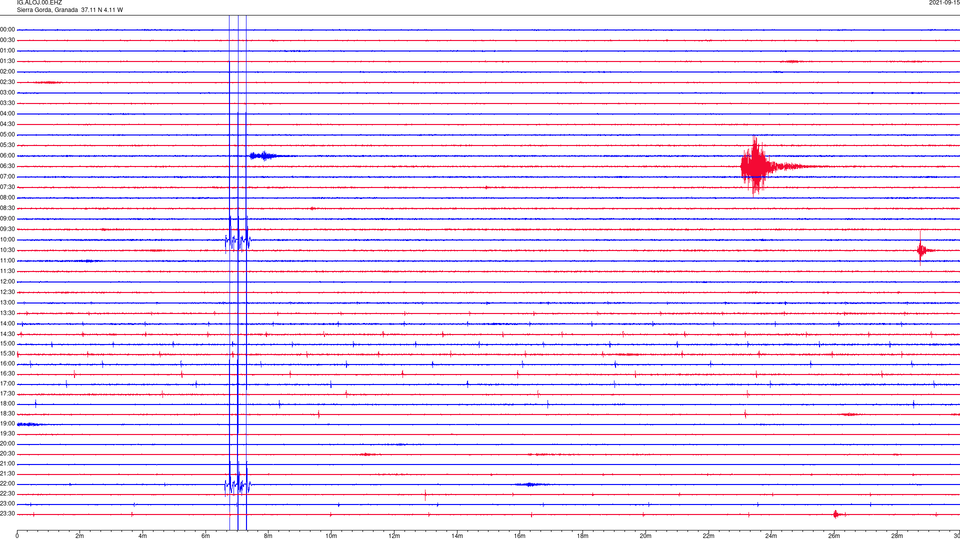Viewport: 960px width, 540px height.
Task: Click the 03:30 time label
Action: tap(7, 103)
